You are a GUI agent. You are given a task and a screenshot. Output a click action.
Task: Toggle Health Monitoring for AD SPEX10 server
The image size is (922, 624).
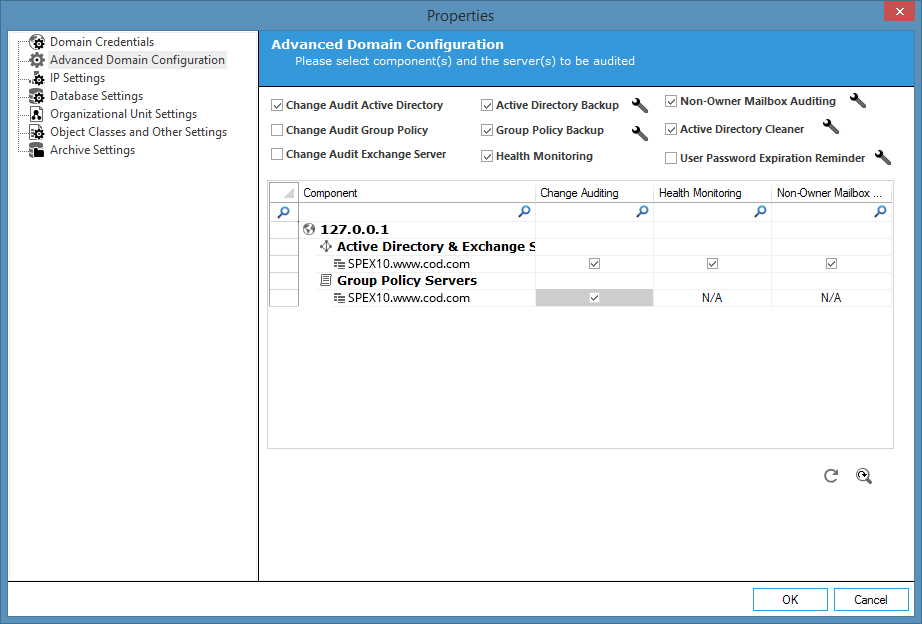[713, 263]
